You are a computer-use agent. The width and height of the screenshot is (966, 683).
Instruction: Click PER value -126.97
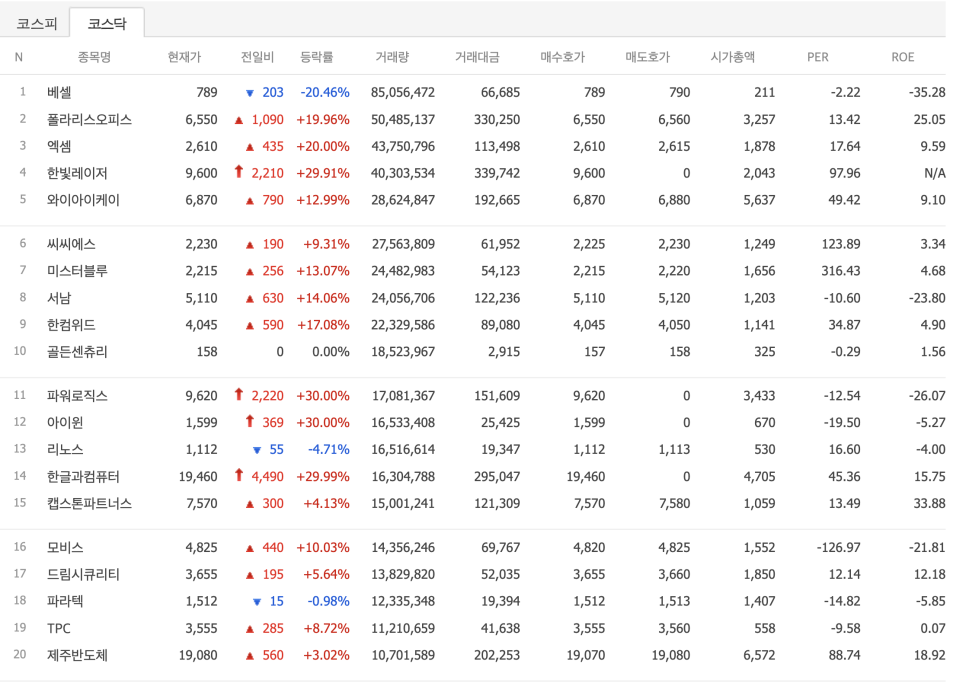point(838,548)
